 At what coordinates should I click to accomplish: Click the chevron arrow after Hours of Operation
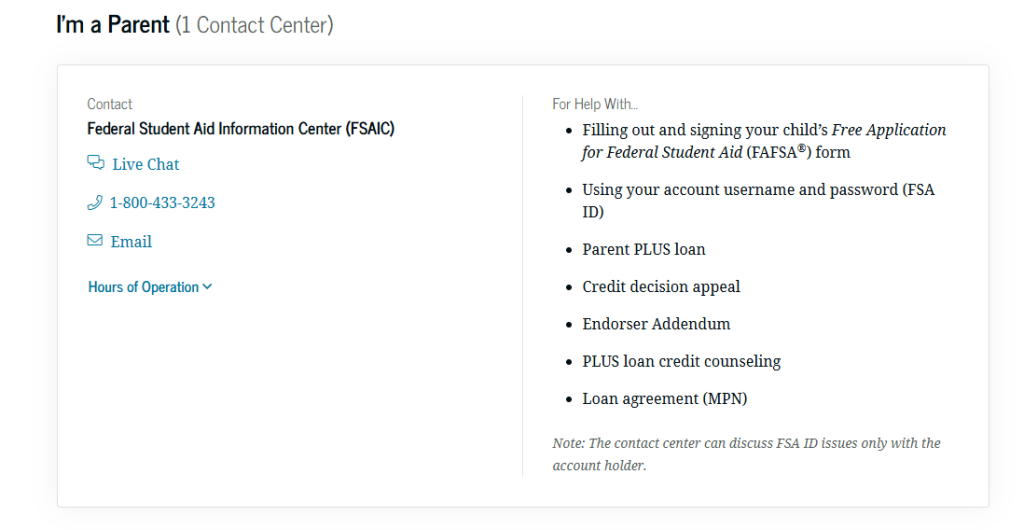[208, 287]
